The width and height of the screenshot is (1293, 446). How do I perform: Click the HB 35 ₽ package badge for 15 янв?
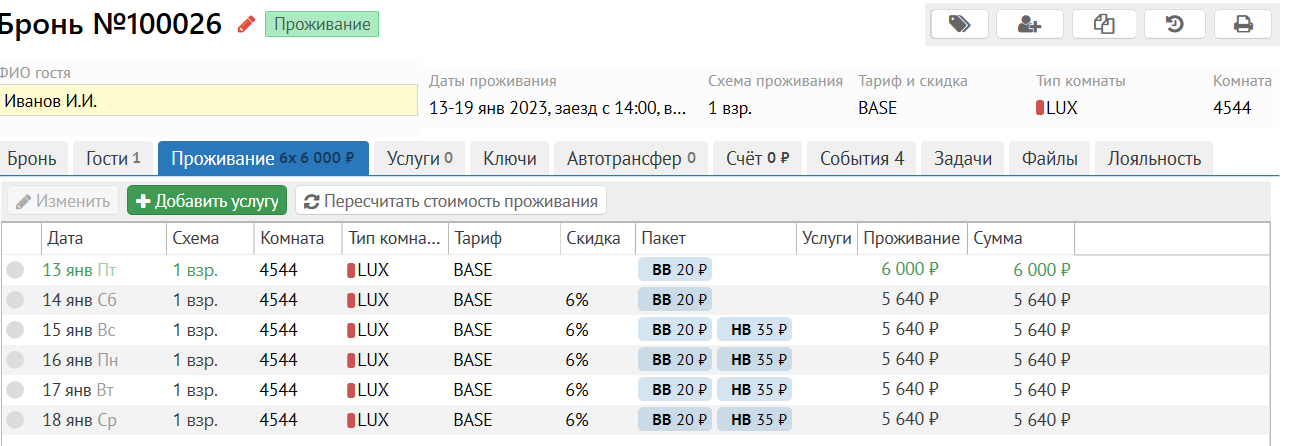[754, 329]
